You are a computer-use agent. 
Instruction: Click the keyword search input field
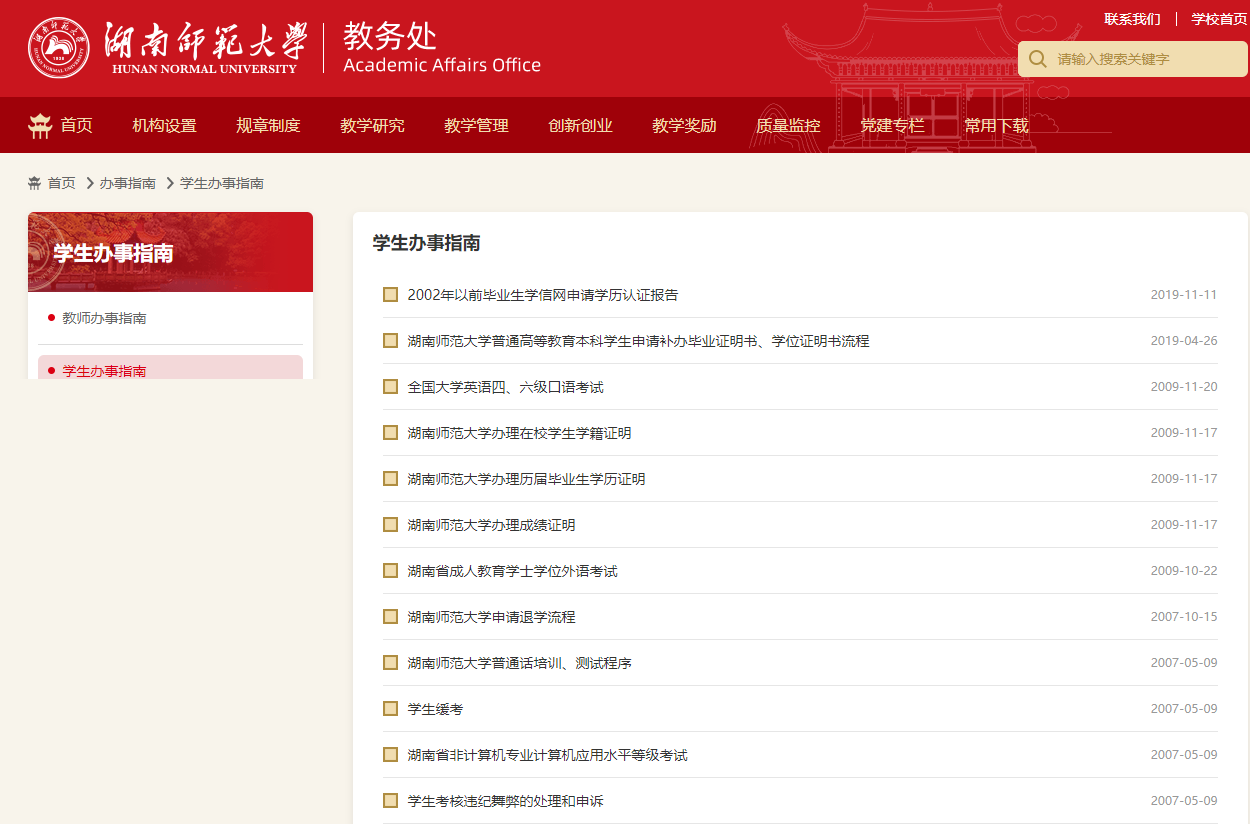(1140, 59)
